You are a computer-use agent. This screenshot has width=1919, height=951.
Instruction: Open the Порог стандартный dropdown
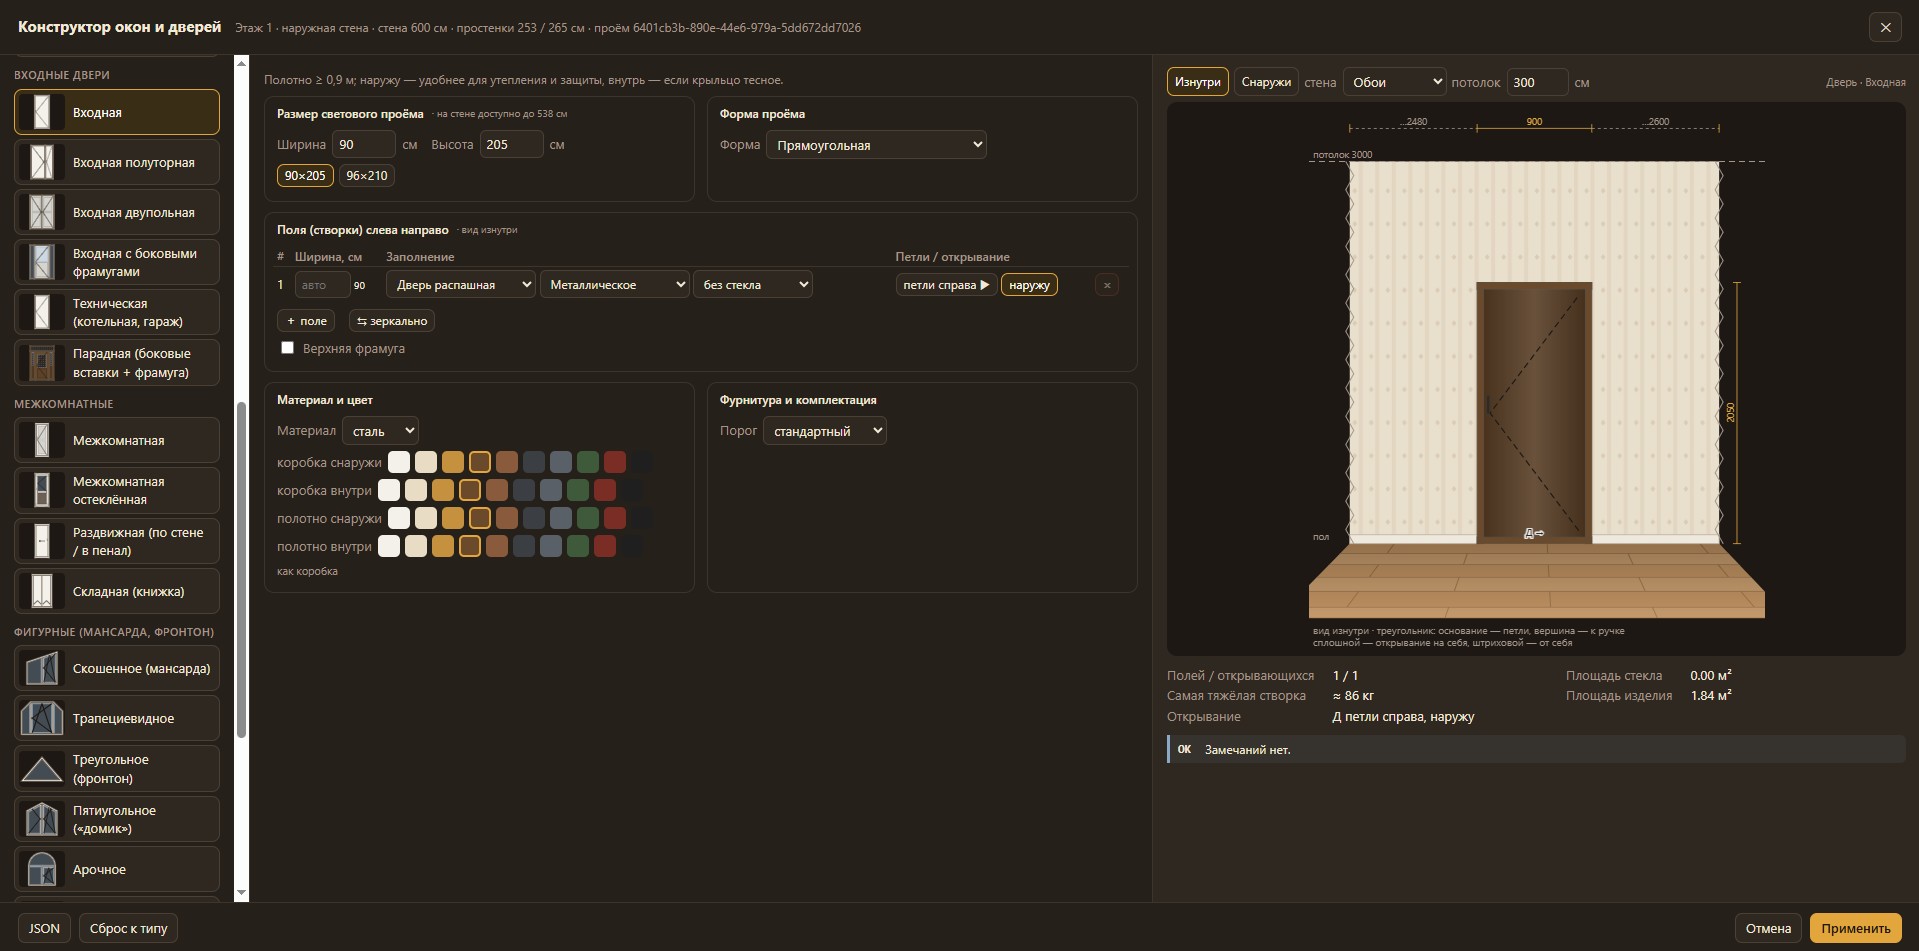[x=824, y=431]
